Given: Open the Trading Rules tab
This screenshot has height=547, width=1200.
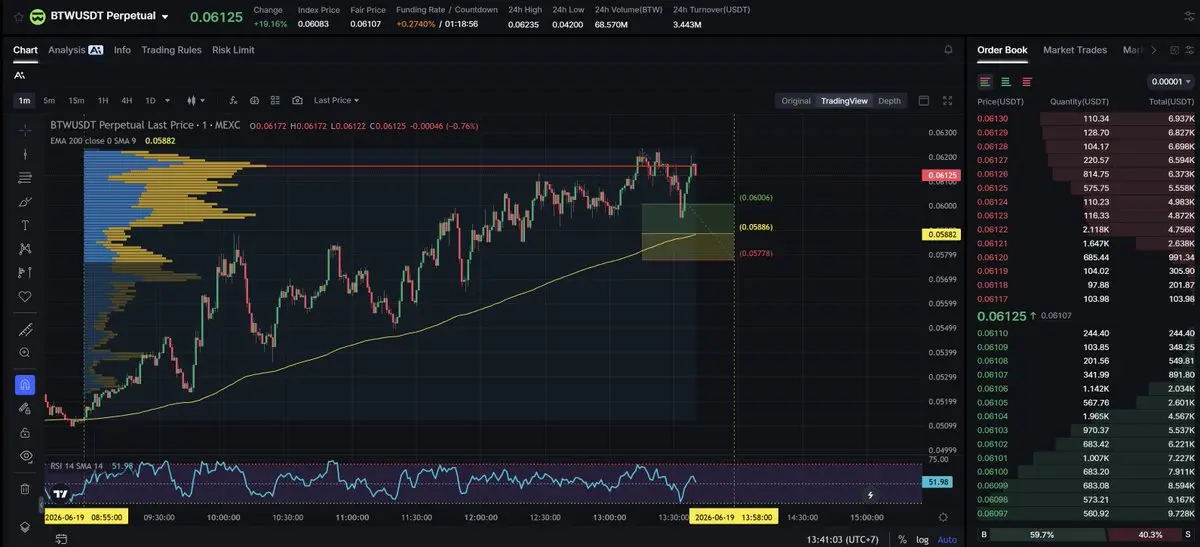Looking at the screenshot, I should 171,50.
